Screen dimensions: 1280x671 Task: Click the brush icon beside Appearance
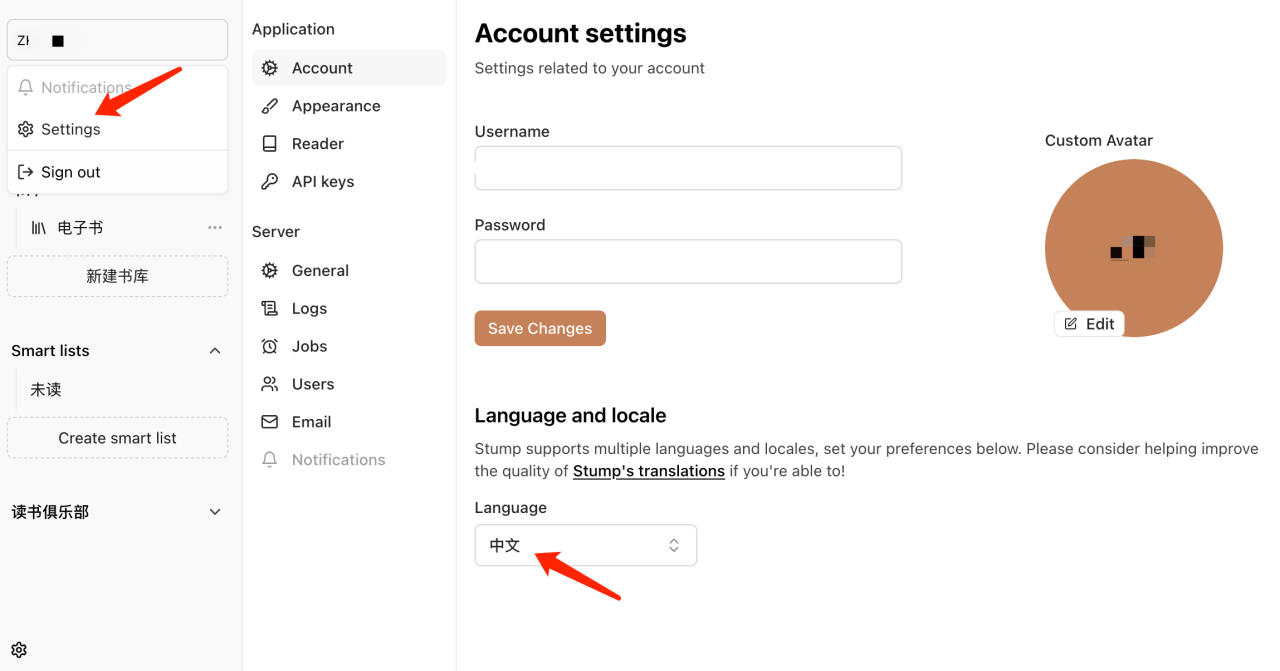pos(270,106)
